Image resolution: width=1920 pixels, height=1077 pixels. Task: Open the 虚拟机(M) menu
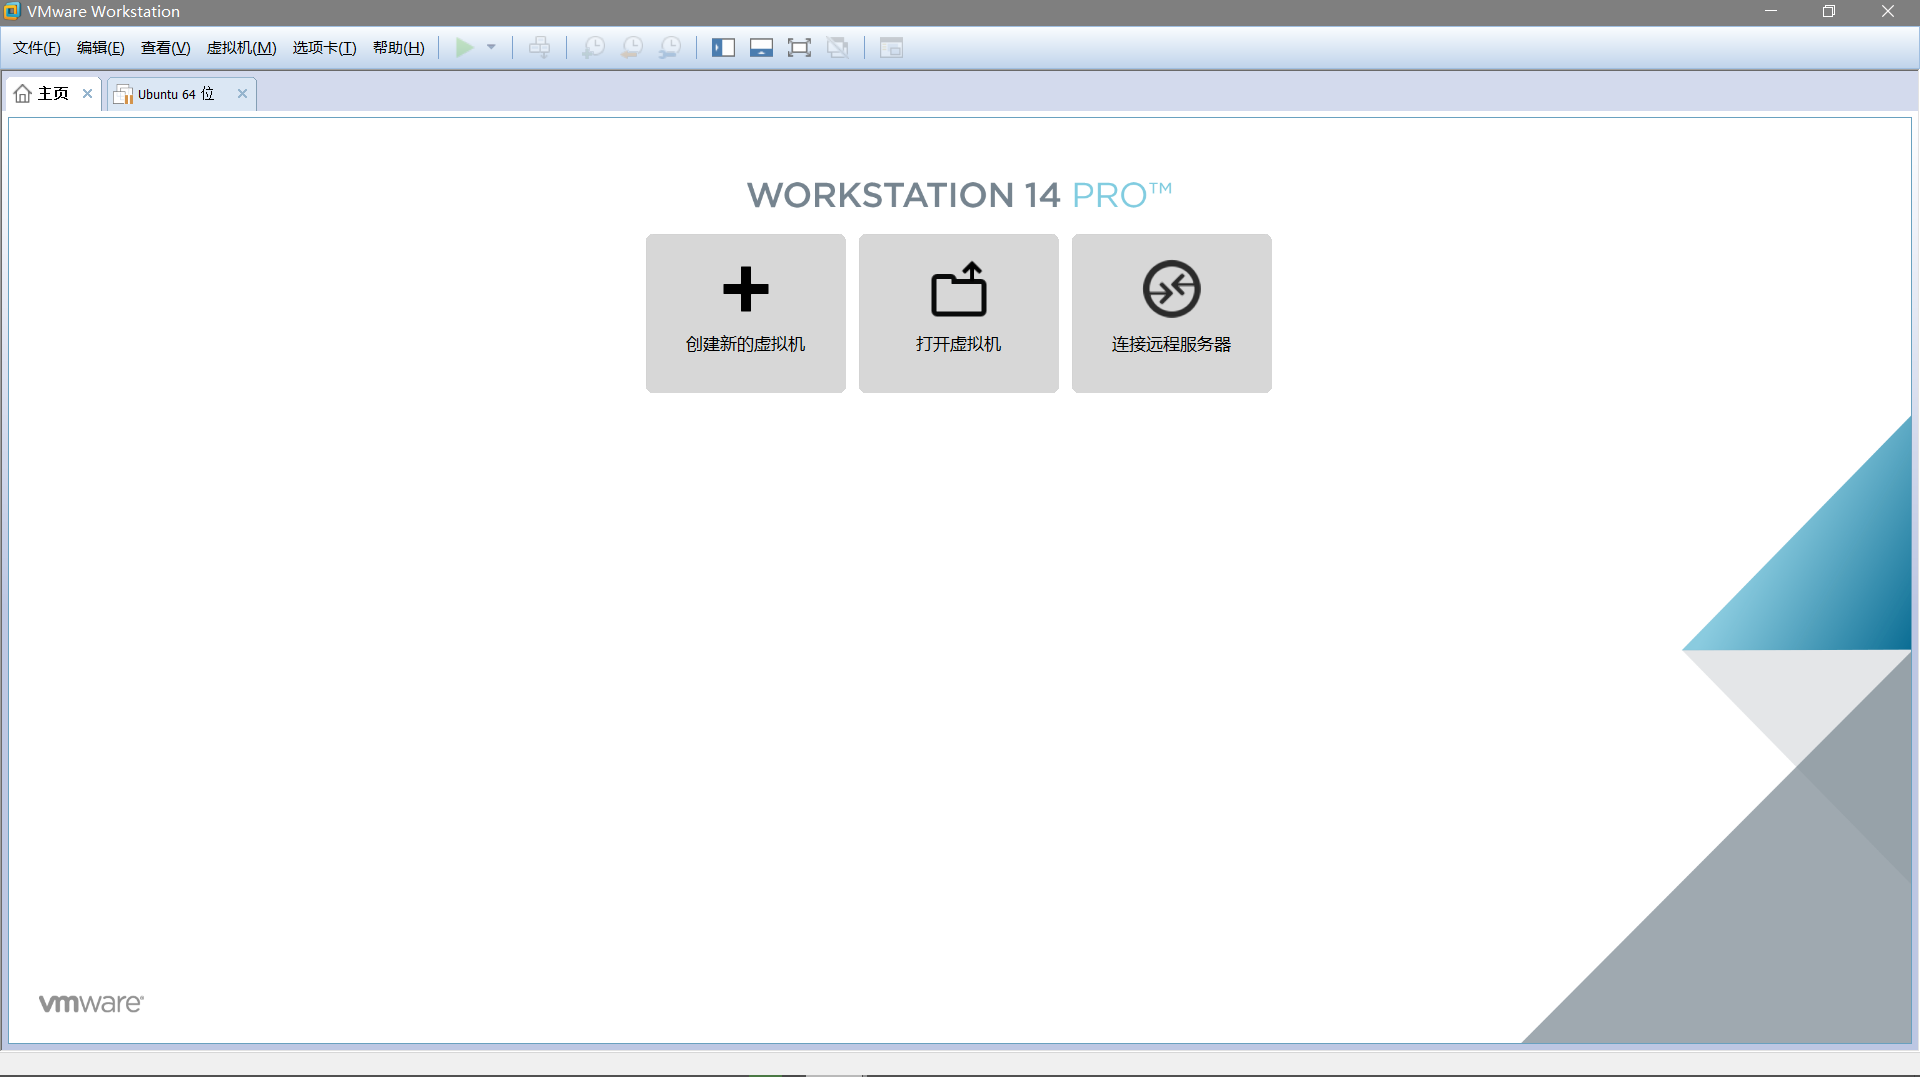coord(241,48)
